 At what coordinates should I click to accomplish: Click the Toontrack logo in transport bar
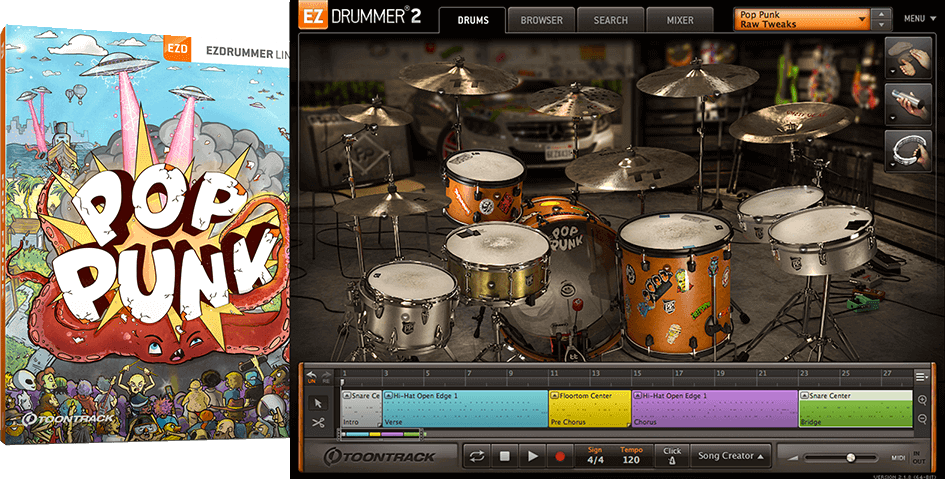[379, 457]
